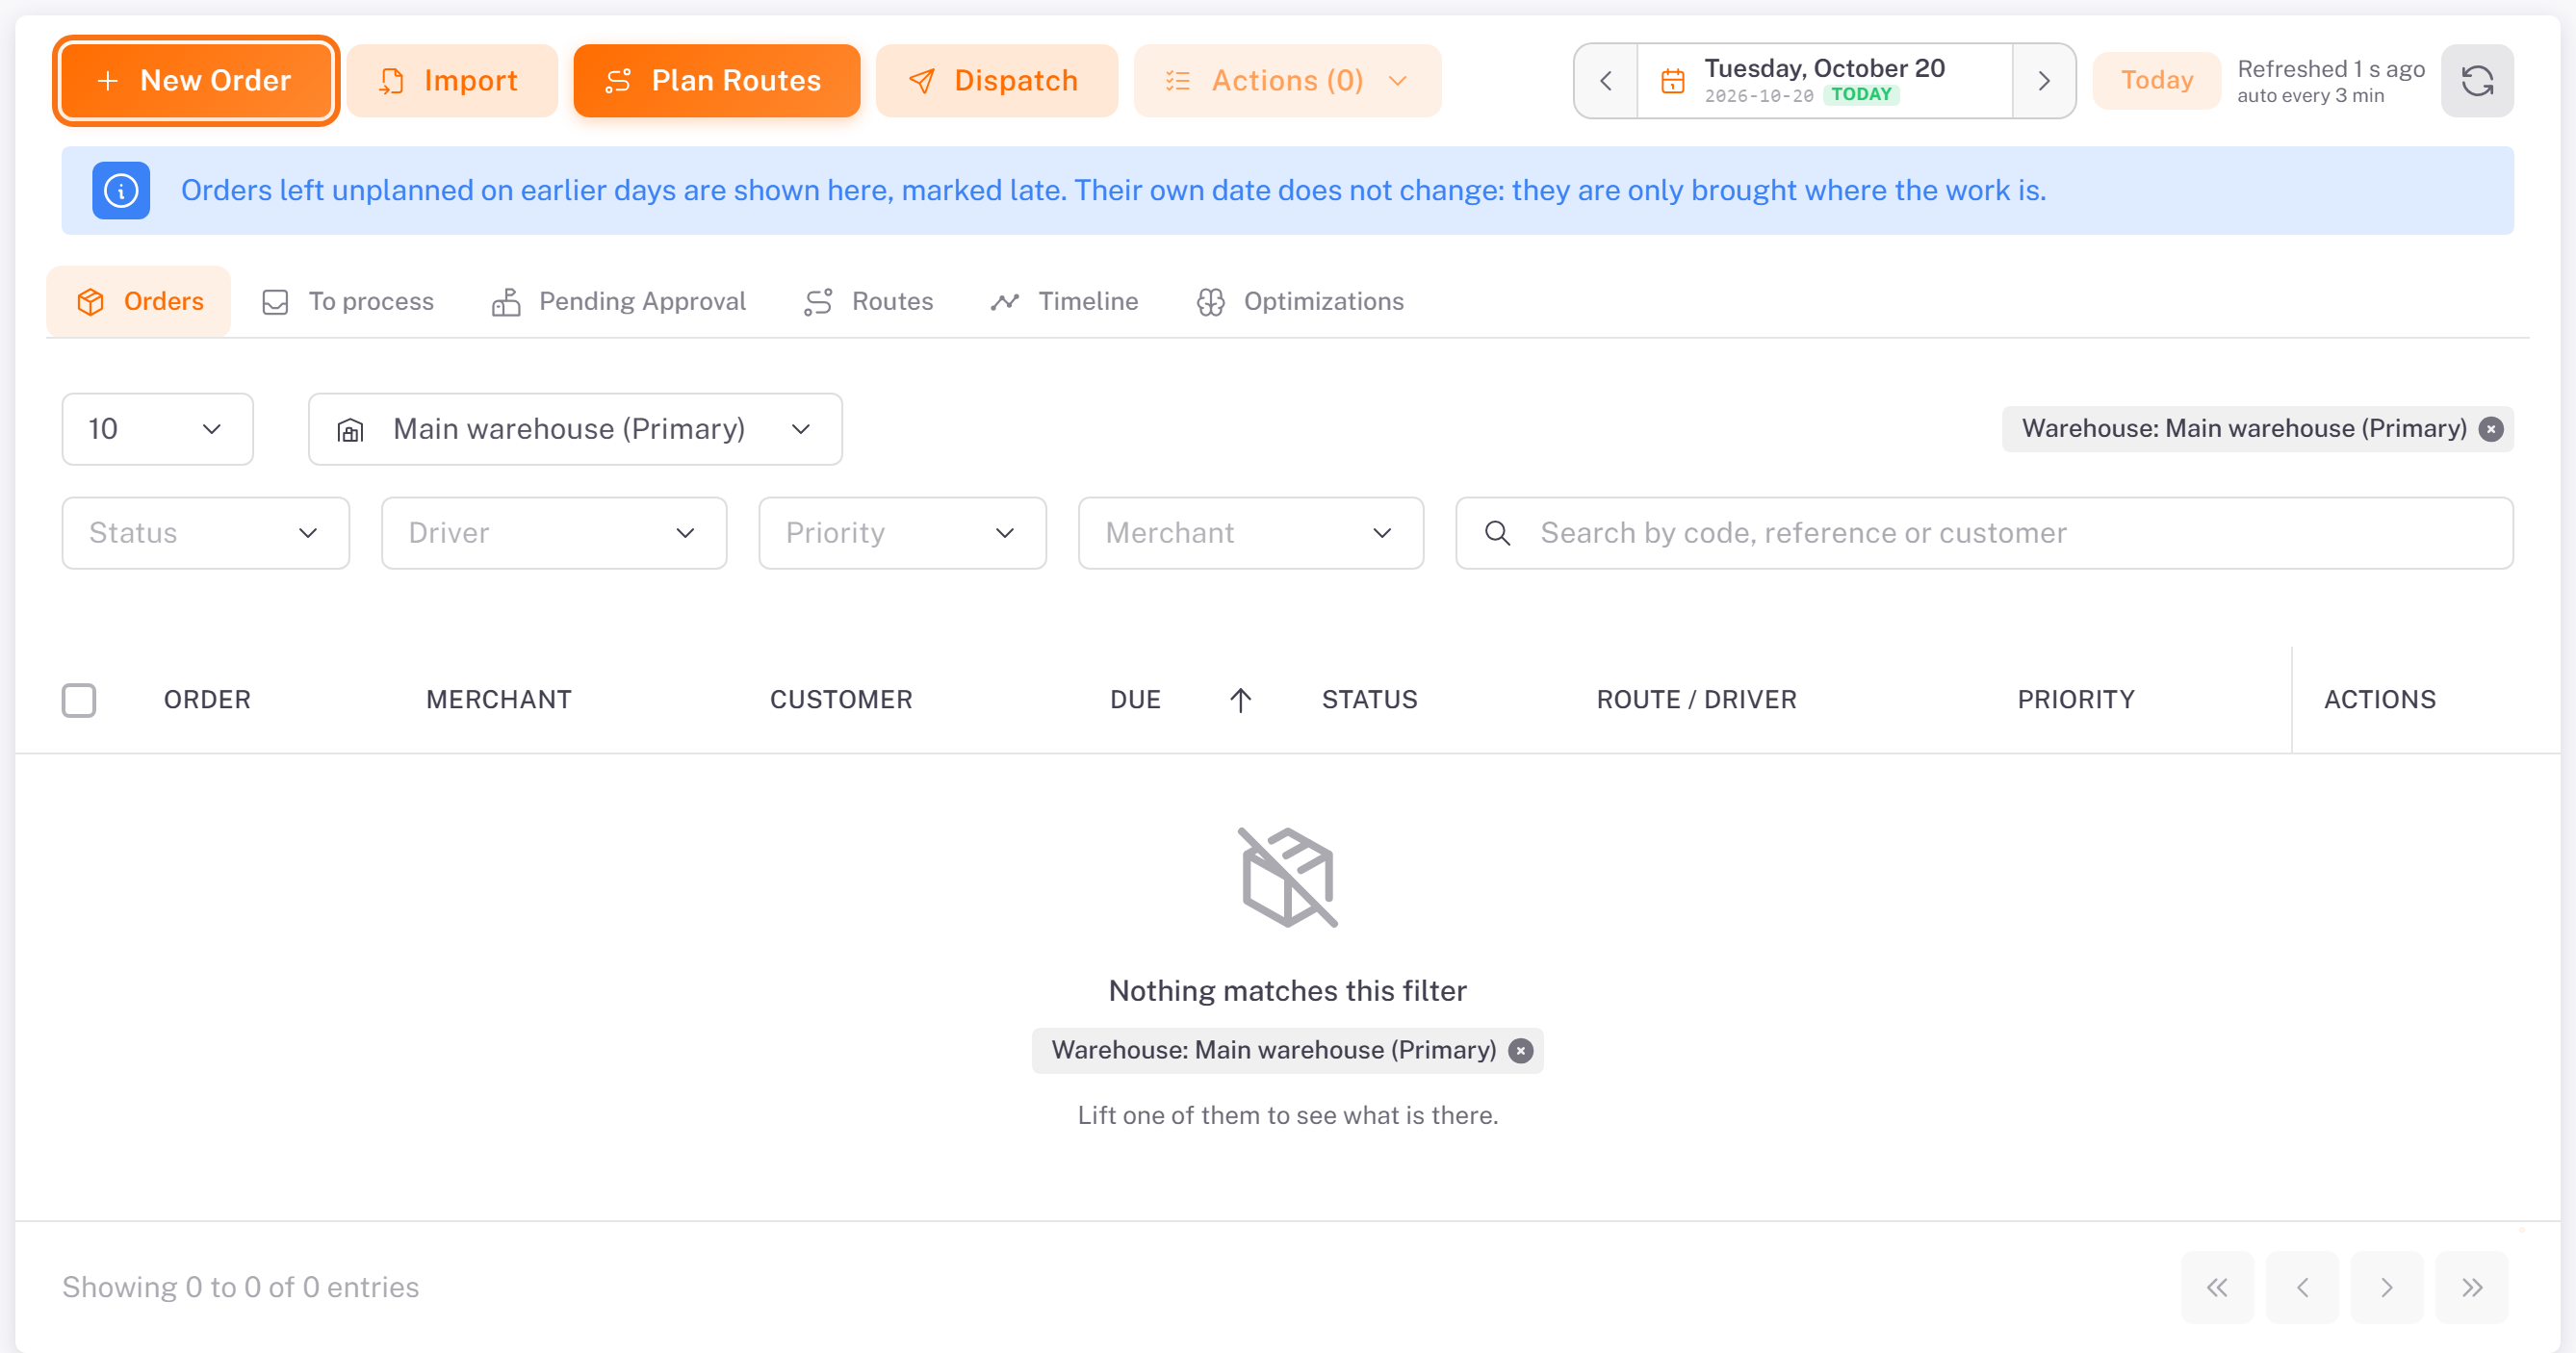
Task: Open the date picker for Tuesday, October 20
Action: [x=1825, y=81]
